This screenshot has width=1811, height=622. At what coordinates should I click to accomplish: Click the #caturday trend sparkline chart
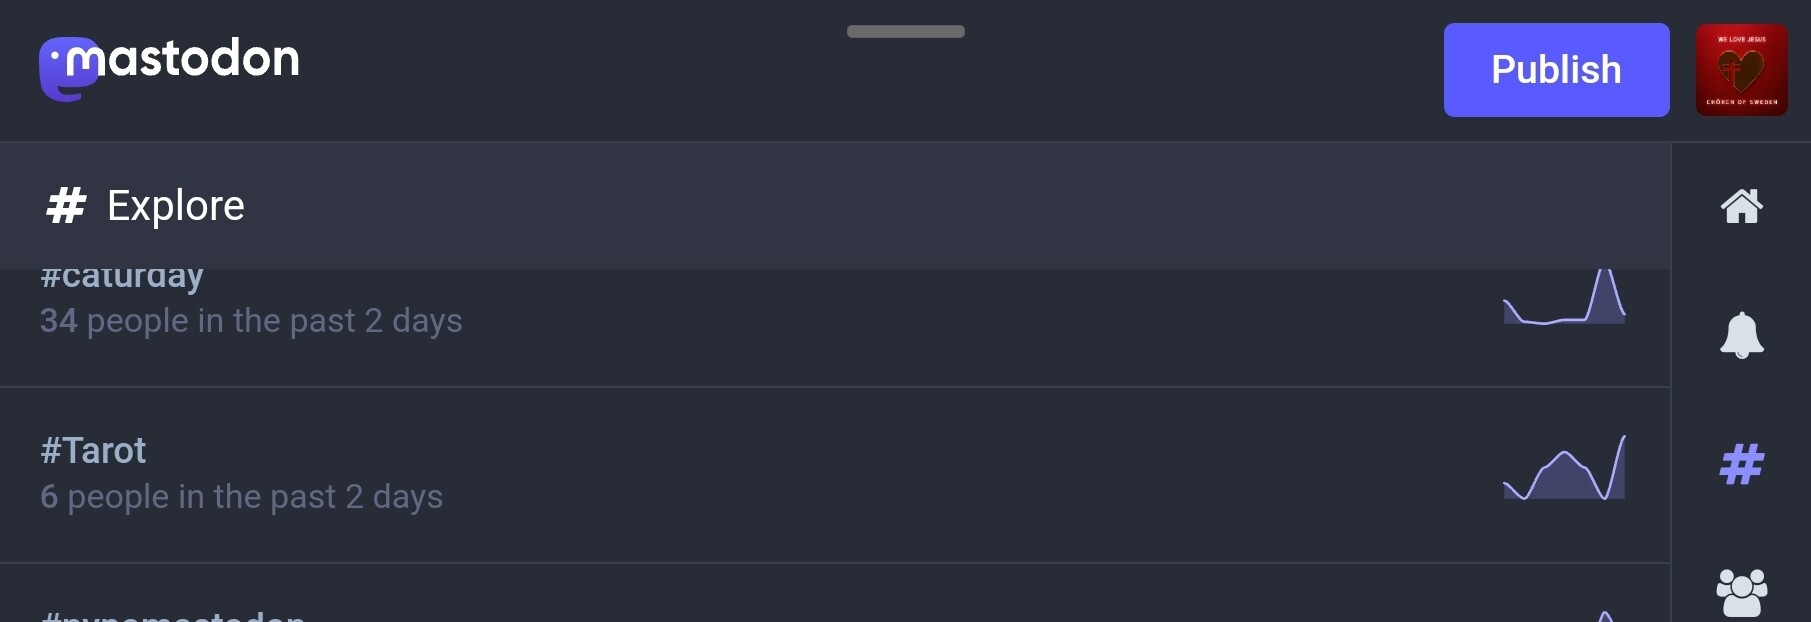pos(1564,300)
